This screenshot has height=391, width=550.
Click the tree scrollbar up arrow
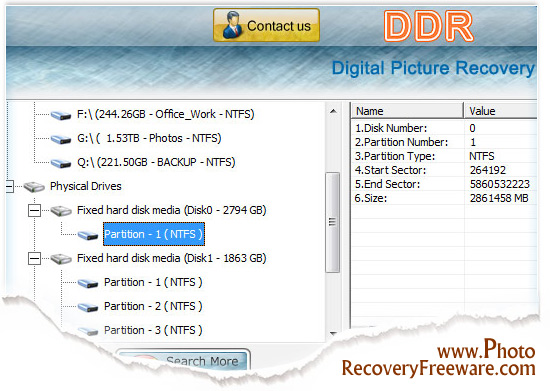[x=333, y=112]
